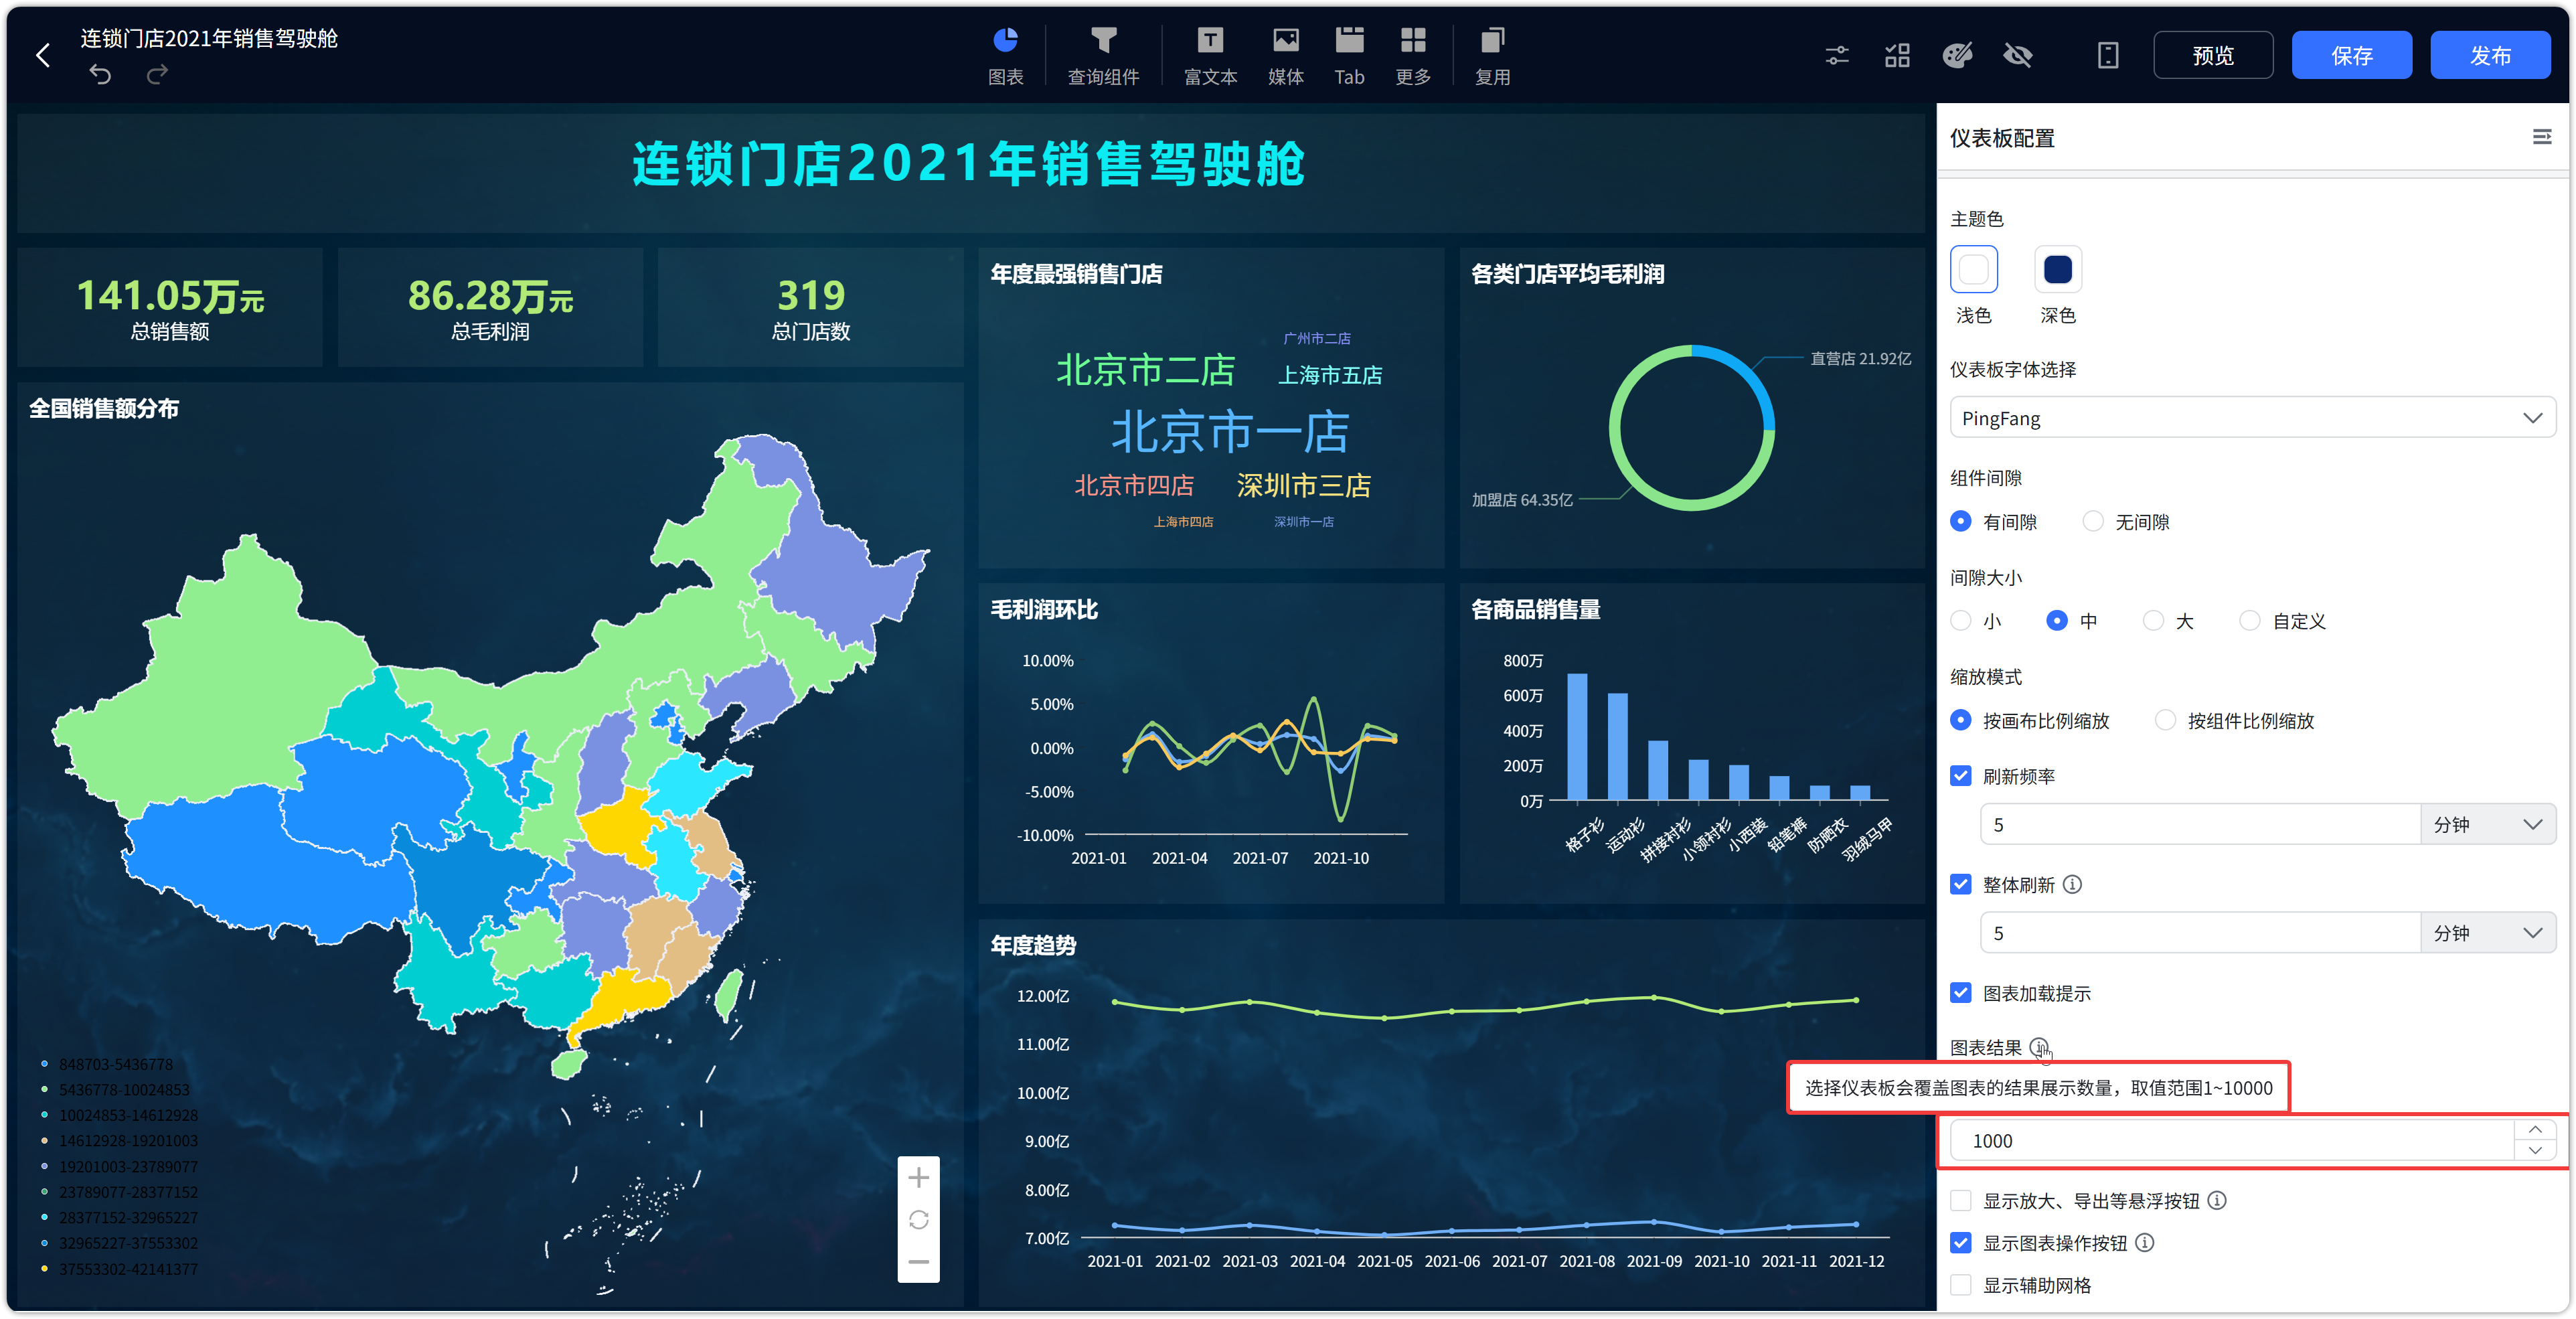The image size is (2576, 1319).
Task: Click the 直营店 21.92亿 donut label
Action: pyautogui.click(x=1860, y=358)
